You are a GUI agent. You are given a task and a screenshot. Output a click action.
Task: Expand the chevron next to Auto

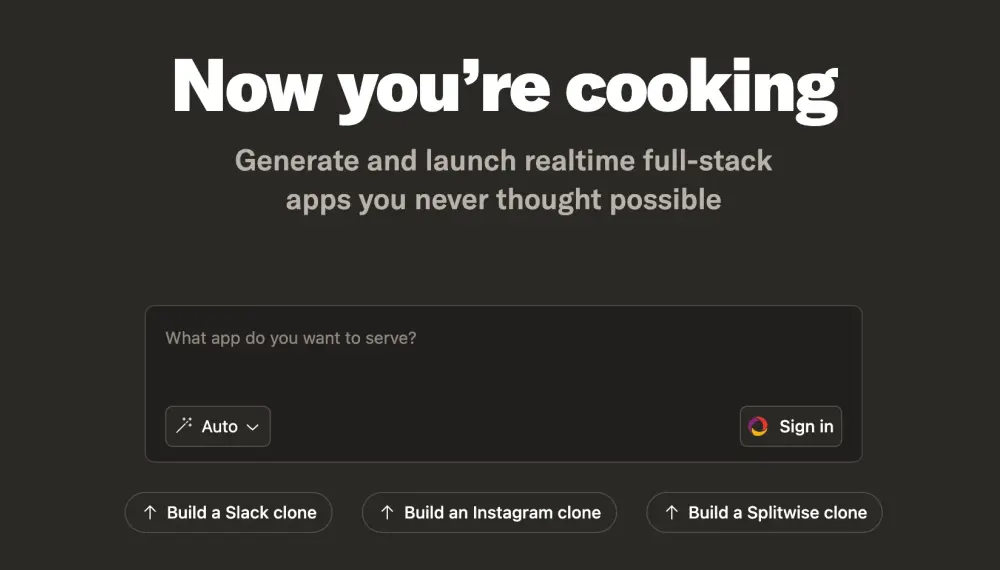click(x=253, y=427)
